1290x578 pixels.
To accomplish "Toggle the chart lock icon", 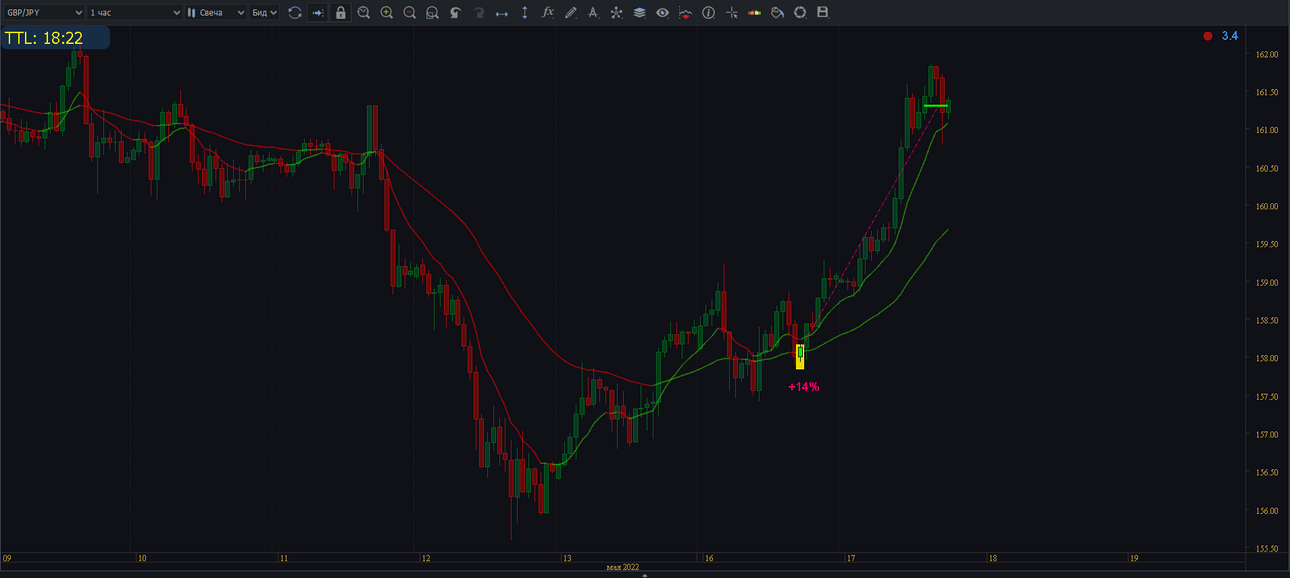I will click(341, 13).
